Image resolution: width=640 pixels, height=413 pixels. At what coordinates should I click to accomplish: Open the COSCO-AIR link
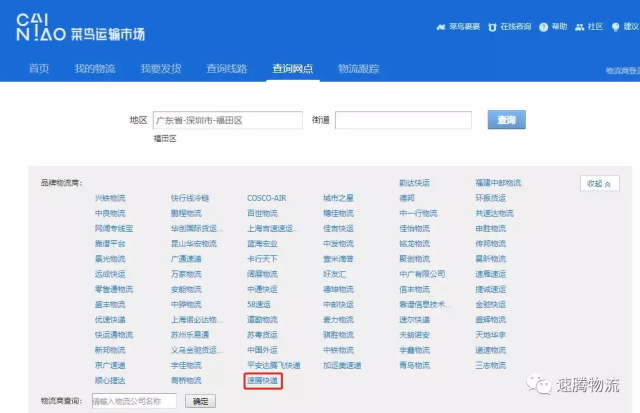(x=267, y=198)
